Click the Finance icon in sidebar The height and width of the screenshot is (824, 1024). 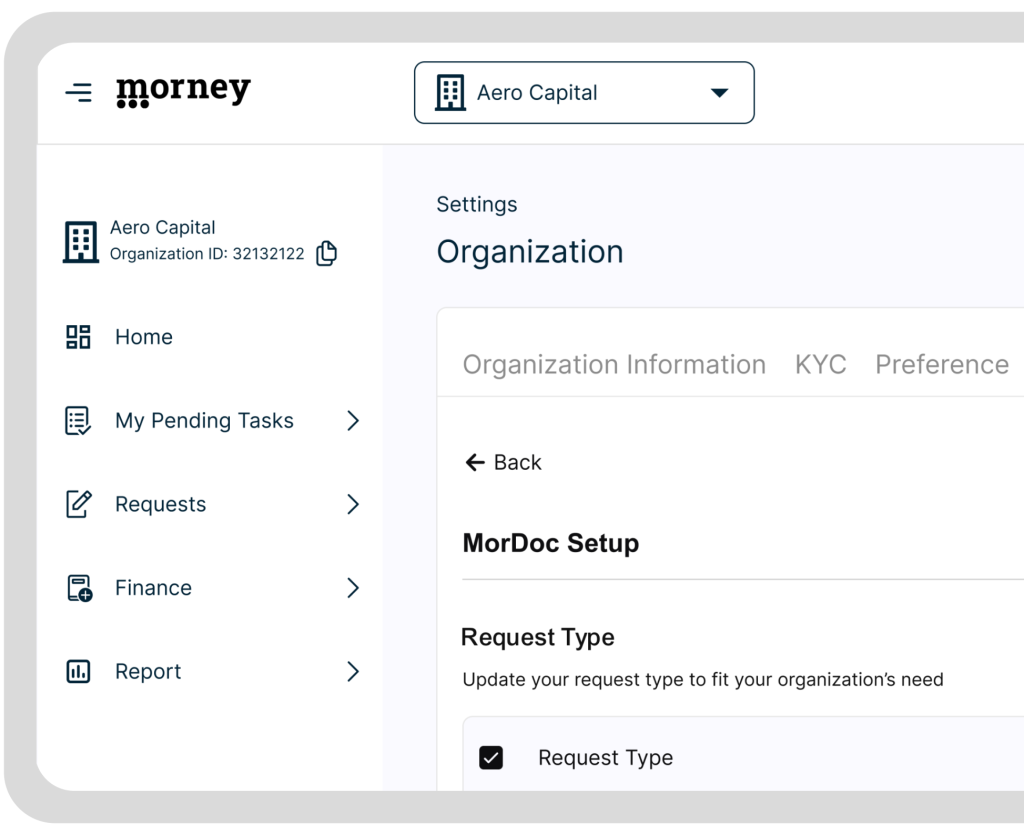pyautogui.click(x=78, y=588)
